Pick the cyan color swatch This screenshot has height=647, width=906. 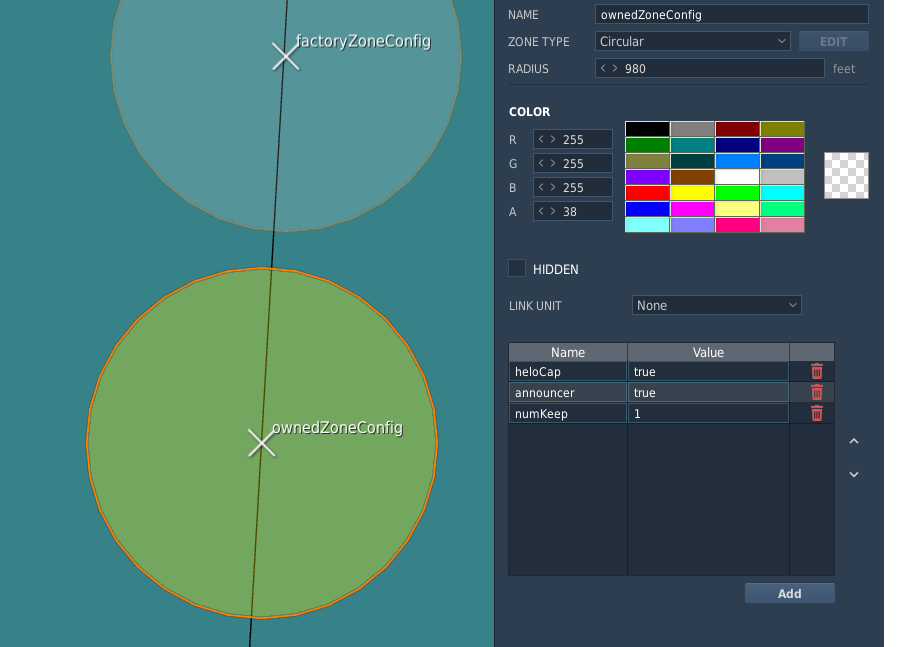point(782,193)
